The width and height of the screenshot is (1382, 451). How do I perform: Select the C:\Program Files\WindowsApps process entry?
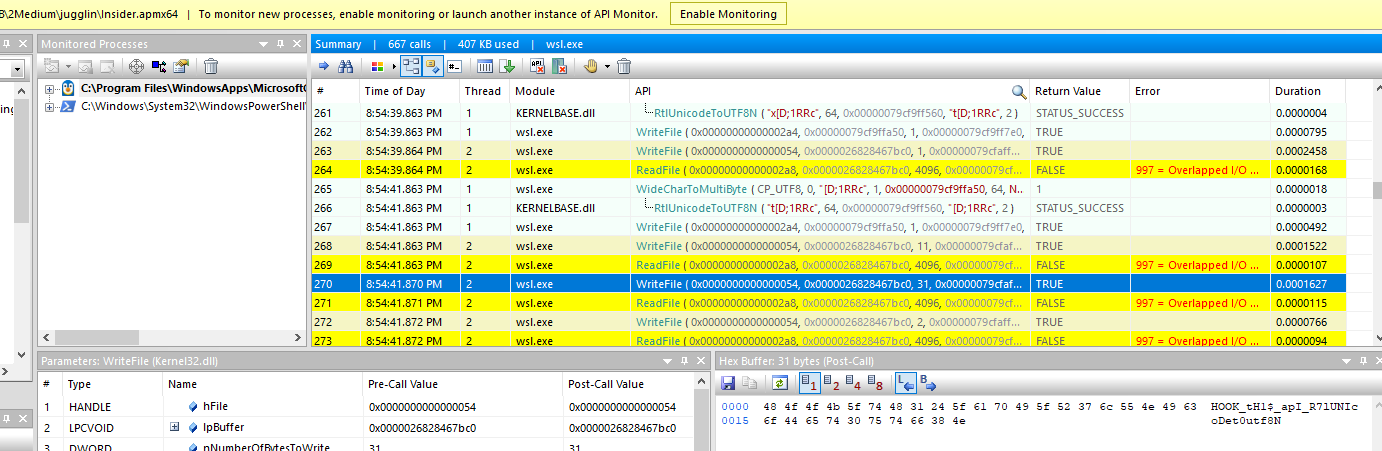point(193,89)
